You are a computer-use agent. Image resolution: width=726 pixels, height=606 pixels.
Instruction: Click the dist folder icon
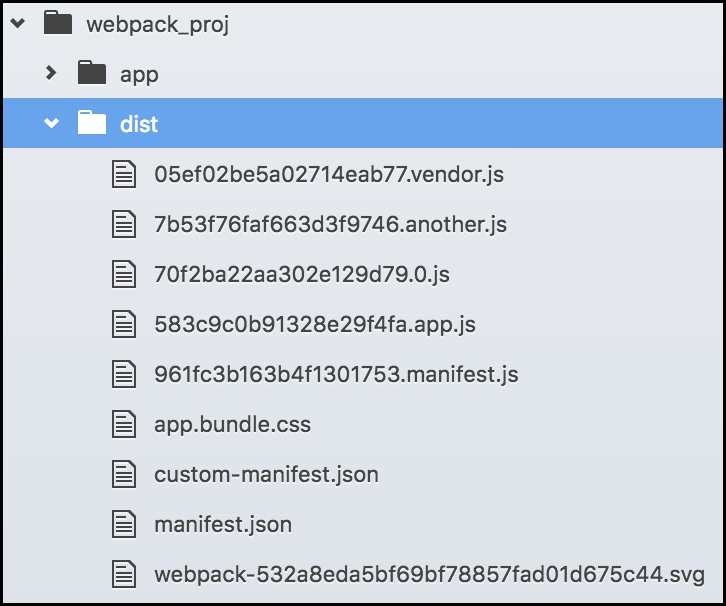click(x=92, y=124)
